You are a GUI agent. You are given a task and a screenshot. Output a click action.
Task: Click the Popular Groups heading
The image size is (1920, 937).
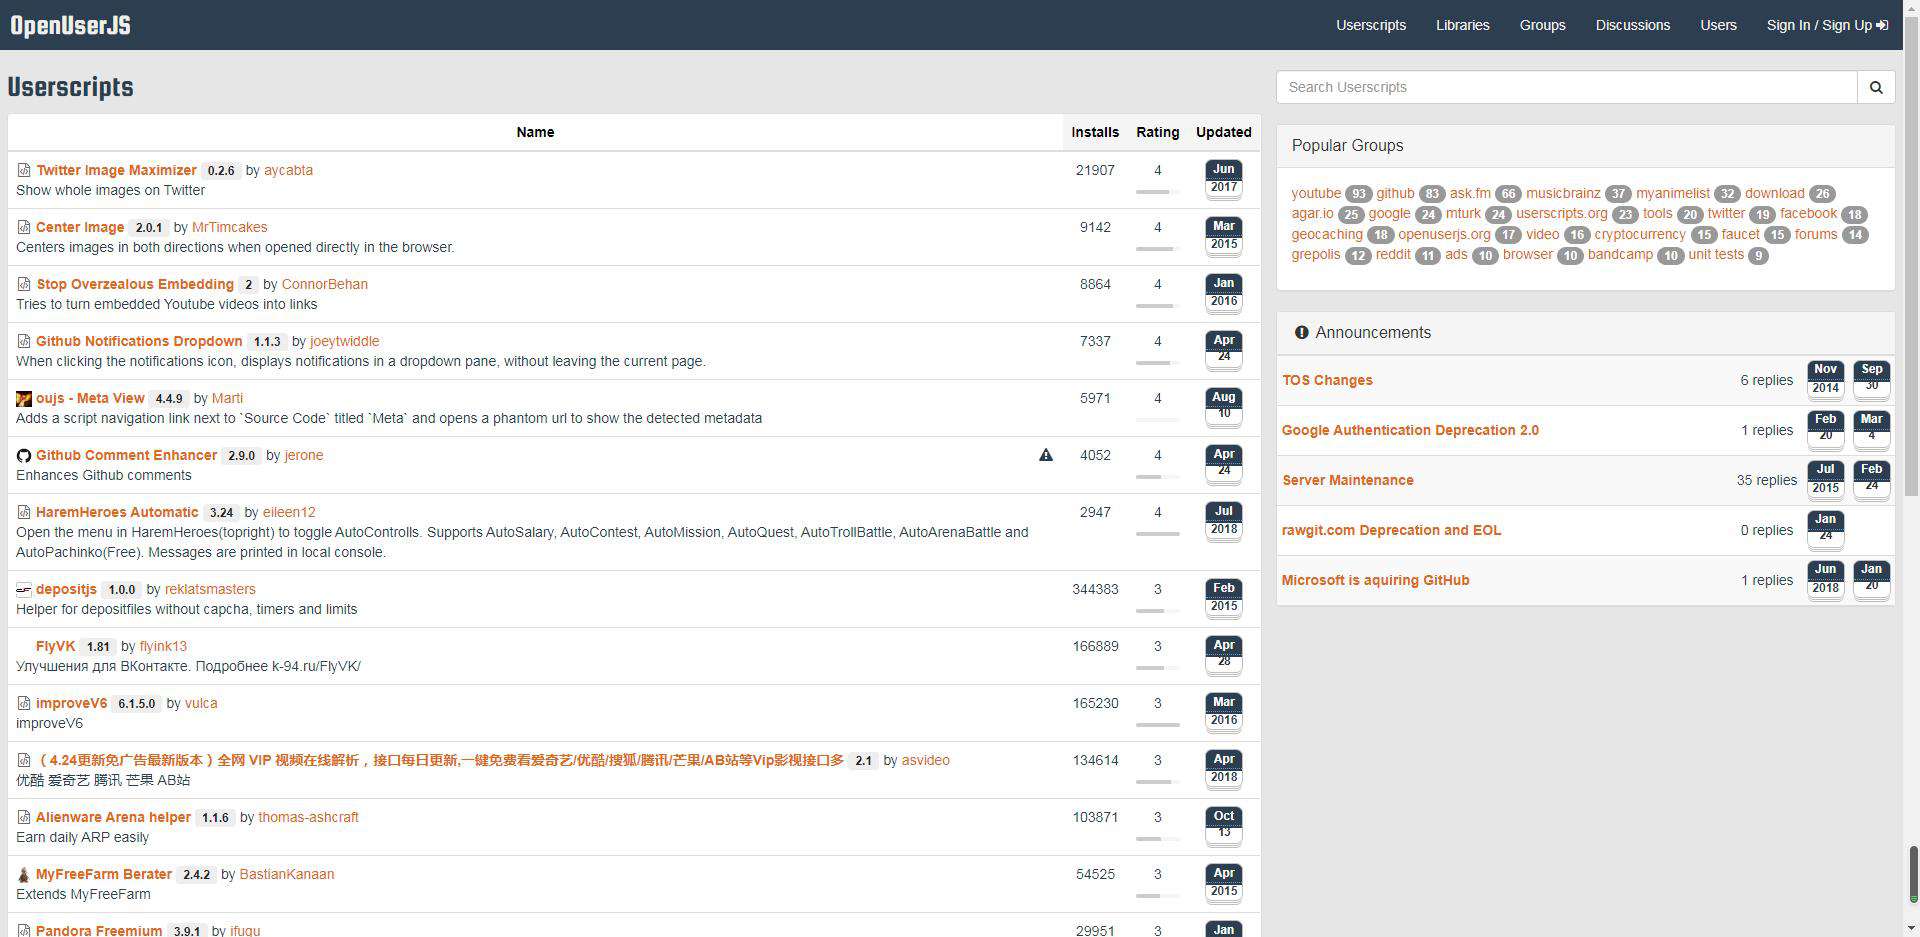pos(1347,145)
